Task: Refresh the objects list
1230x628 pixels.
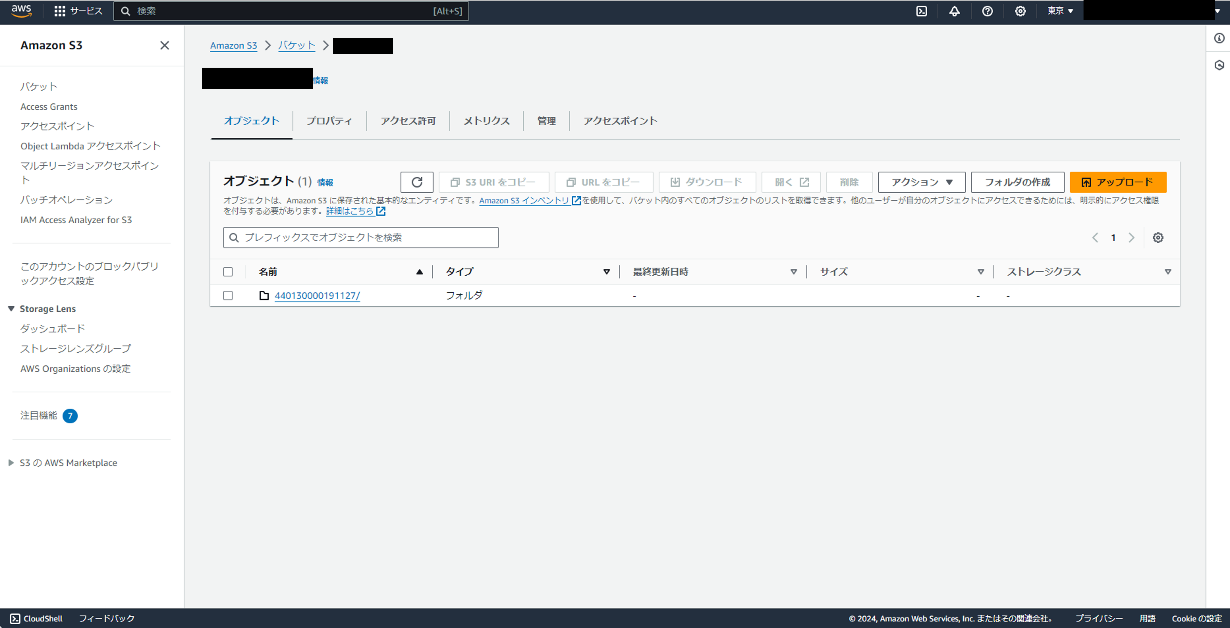Action: click(x=417, y=182)
